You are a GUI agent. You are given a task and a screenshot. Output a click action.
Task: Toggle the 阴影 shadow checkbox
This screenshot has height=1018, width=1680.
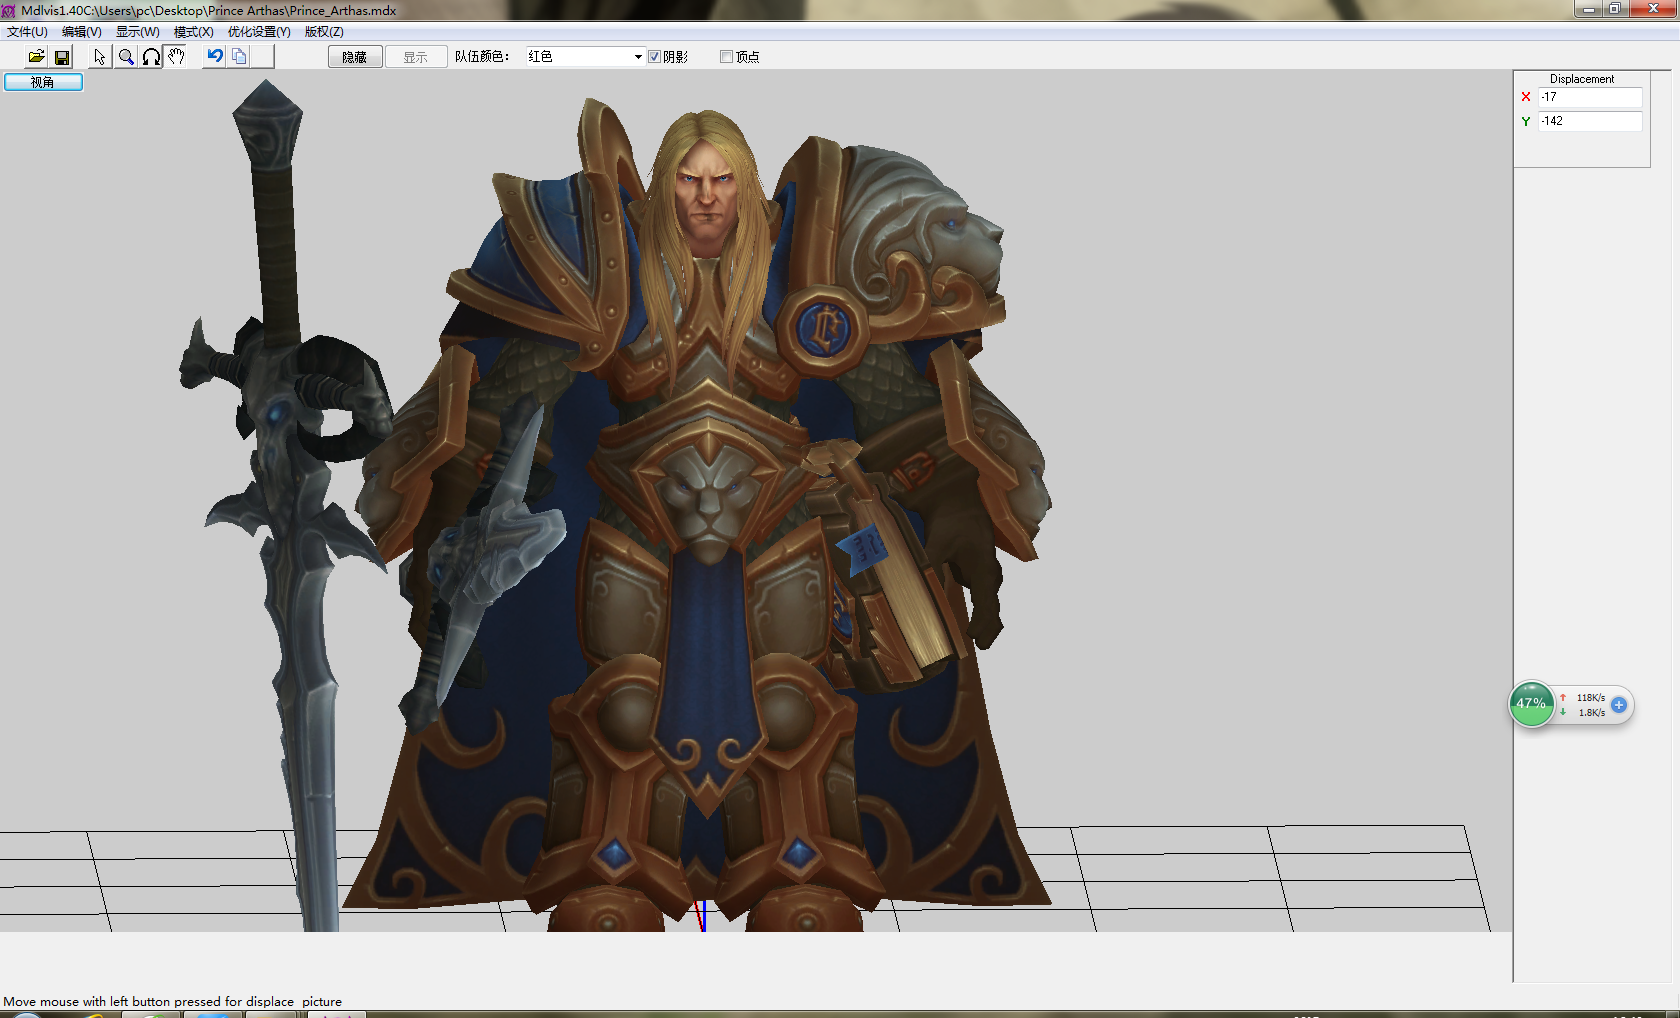[654, 57]
